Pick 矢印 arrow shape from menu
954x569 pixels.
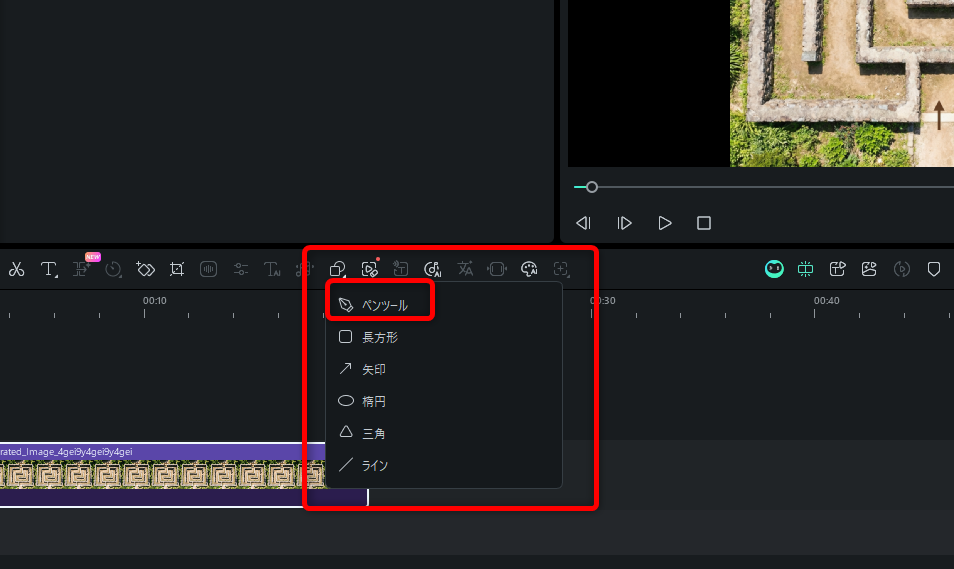(x=373, y=369)
